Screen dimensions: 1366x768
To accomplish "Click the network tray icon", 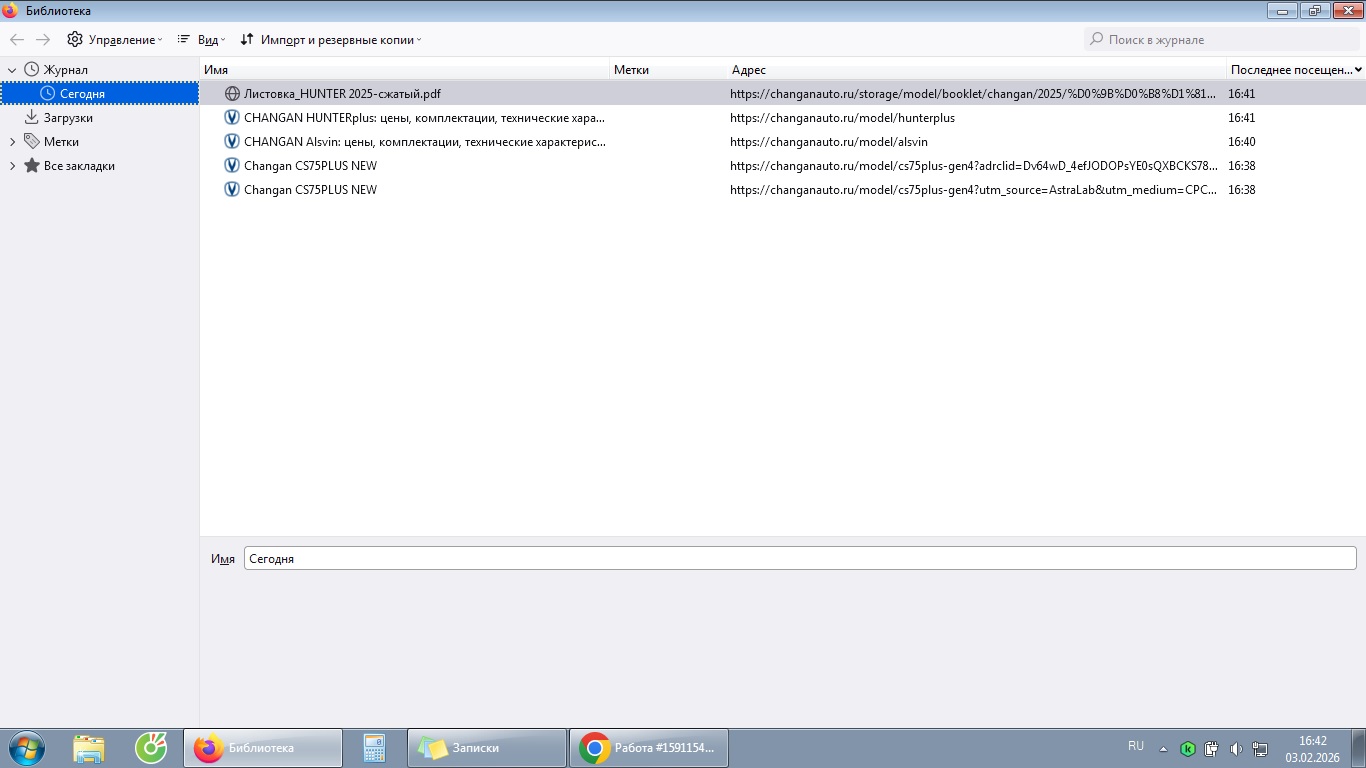I will [x=1260, y=749].
